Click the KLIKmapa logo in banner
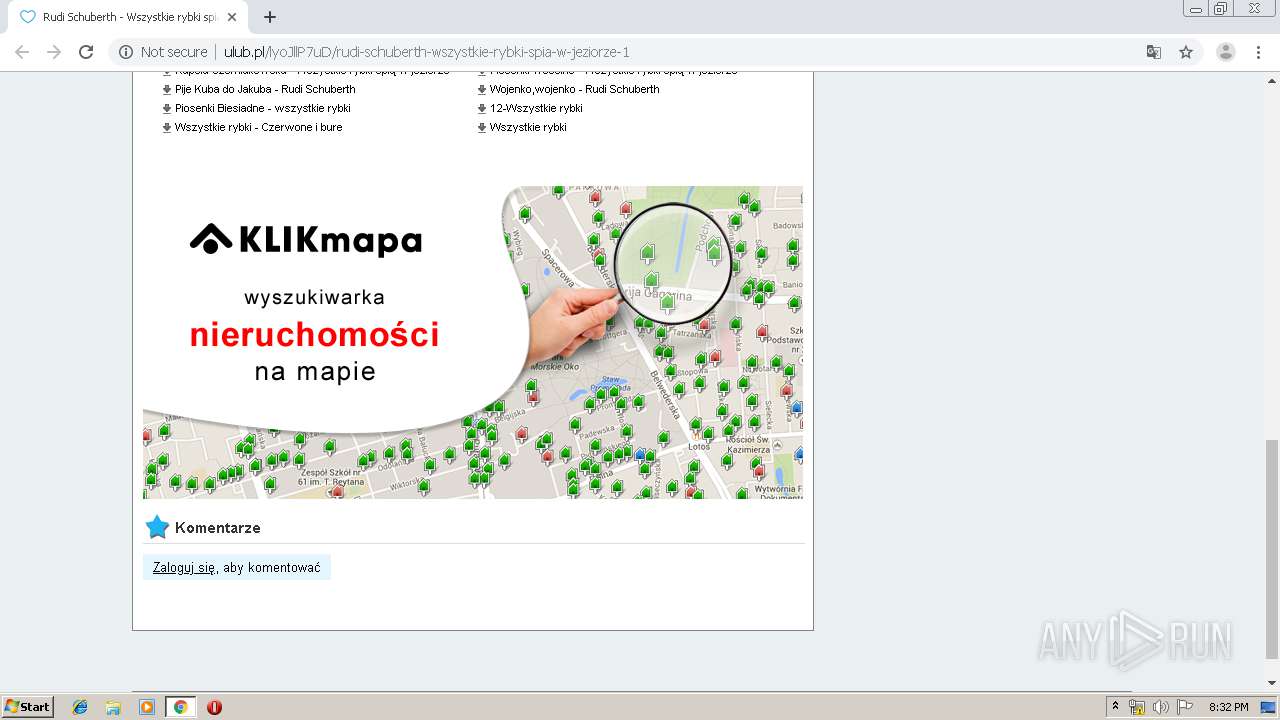 (x=306, y=240)
